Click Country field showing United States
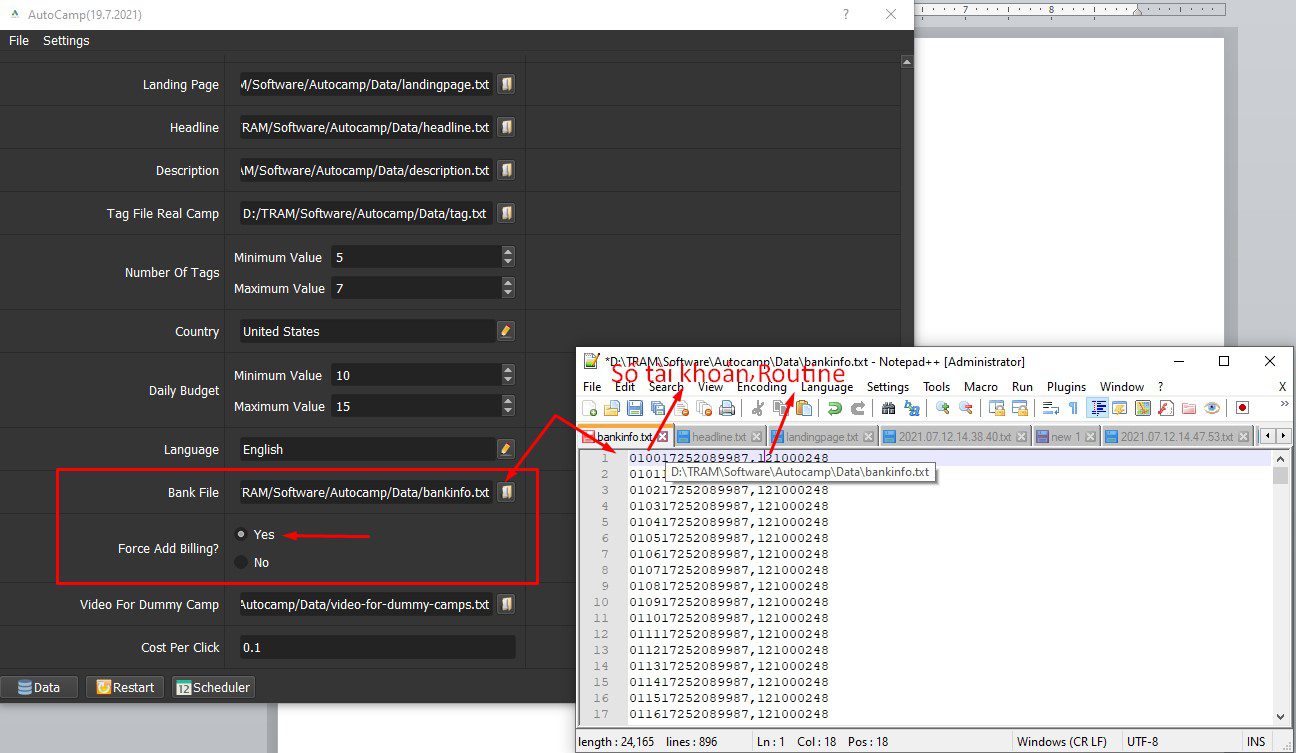This screenshot has width=1296, height=753. (369, 331)
